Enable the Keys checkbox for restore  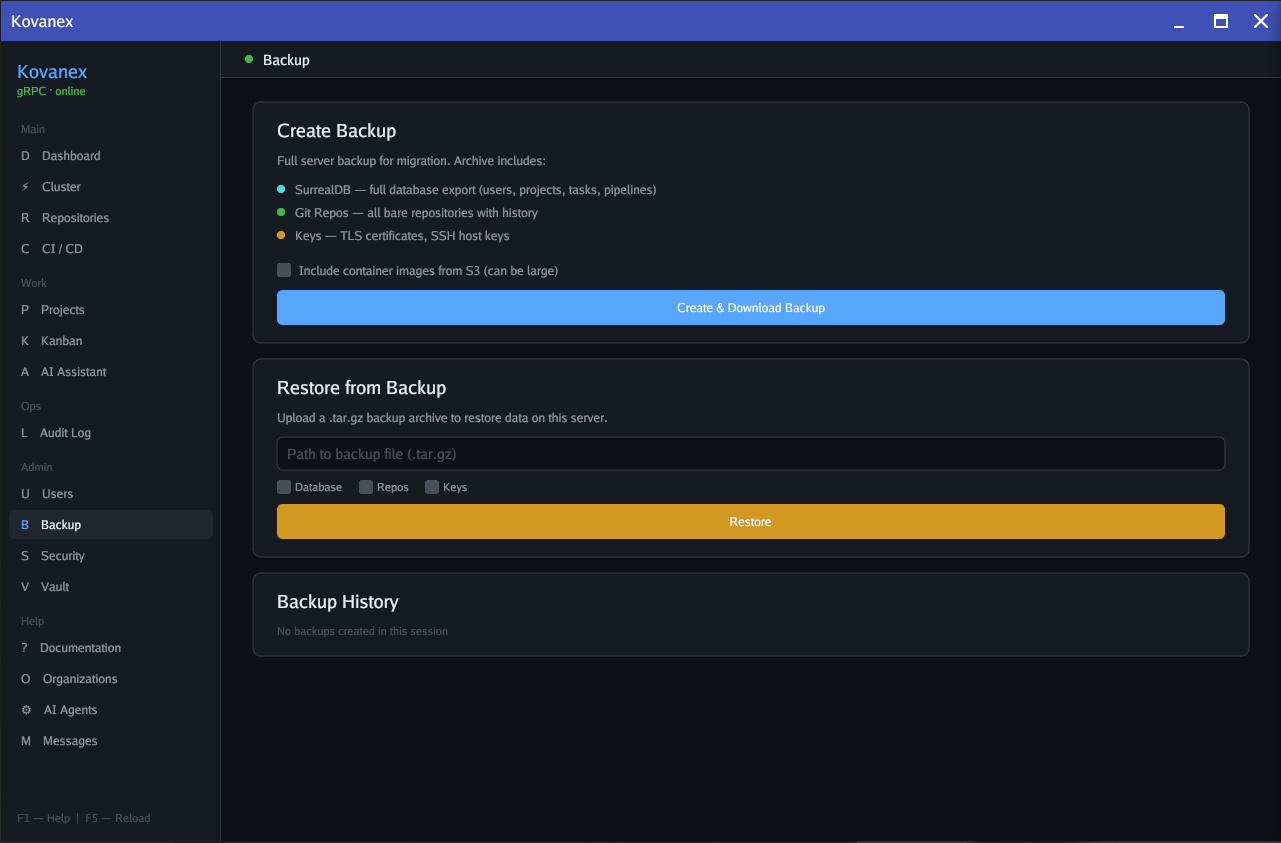point(431,486)
